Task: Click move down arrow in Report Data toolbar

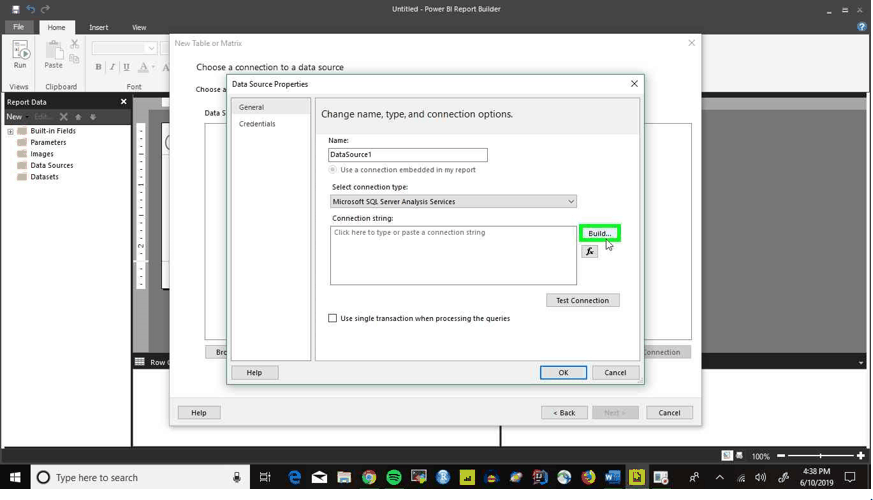Action: point(93,117)
